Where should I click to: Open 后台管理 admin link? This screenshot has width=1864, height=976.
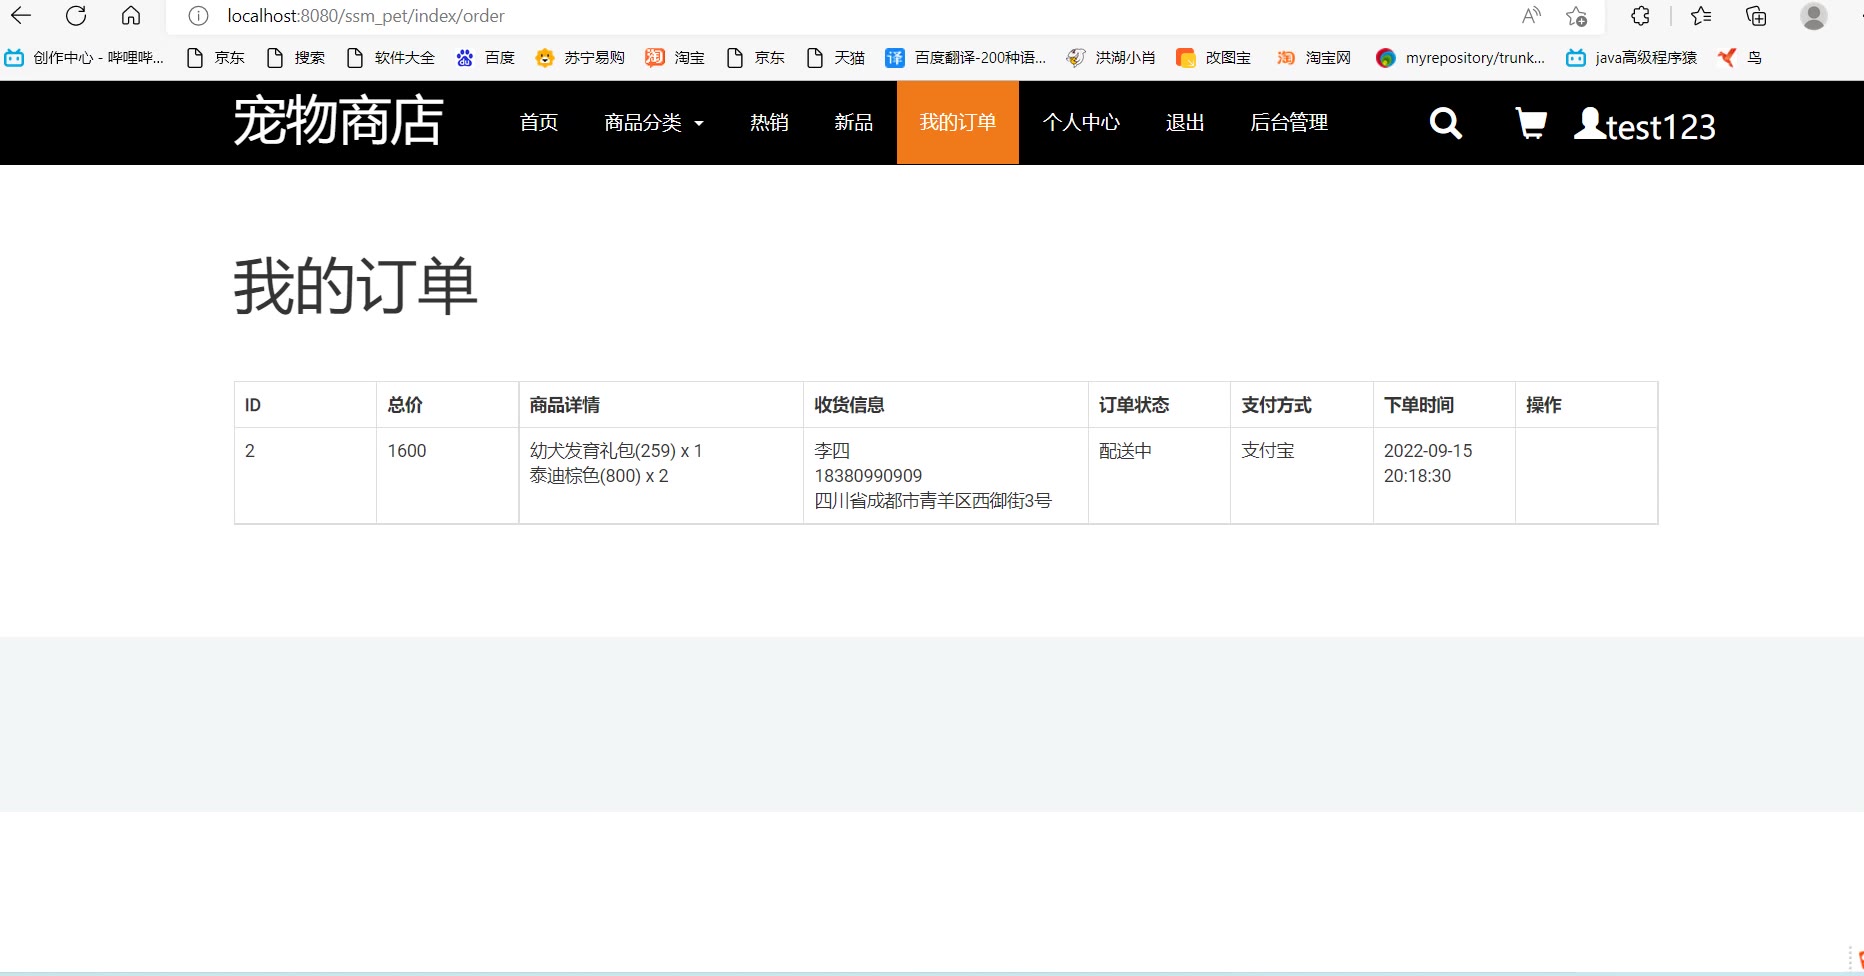click(1289, 122)
